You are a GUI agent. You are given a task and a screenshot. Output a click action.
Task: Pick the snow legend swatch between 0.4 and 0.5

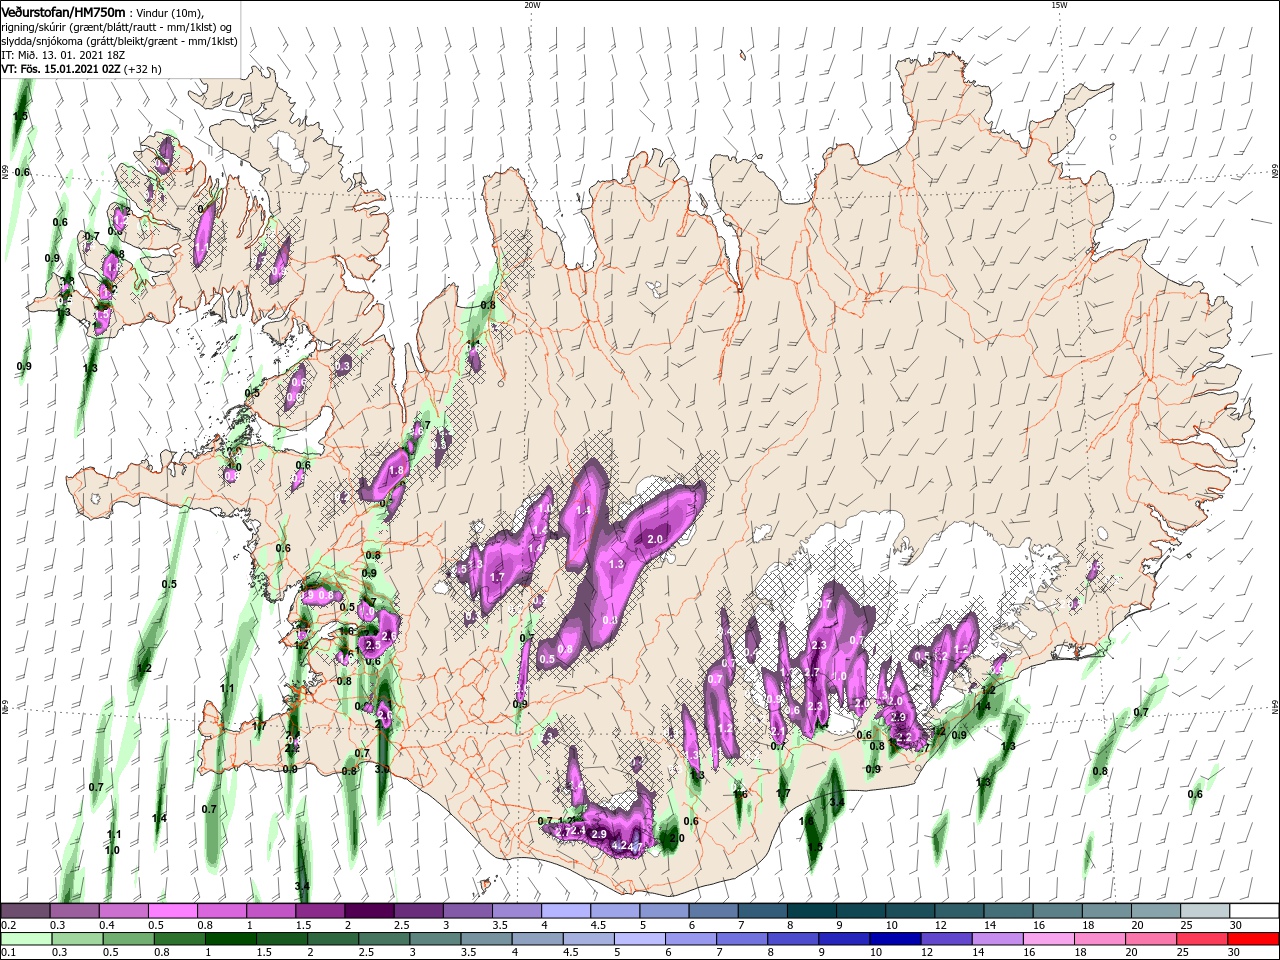[124, 911]
